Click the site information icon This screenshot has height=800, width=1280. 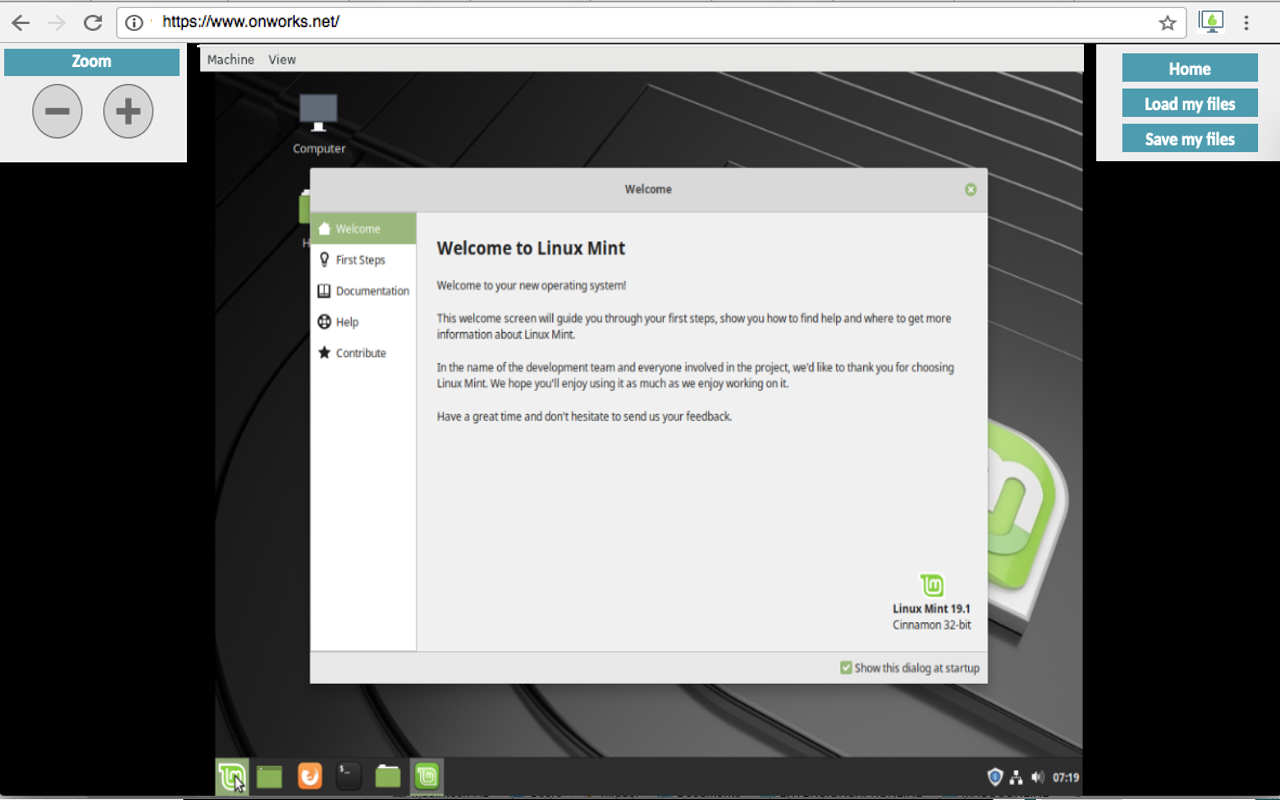click(135, 22)
